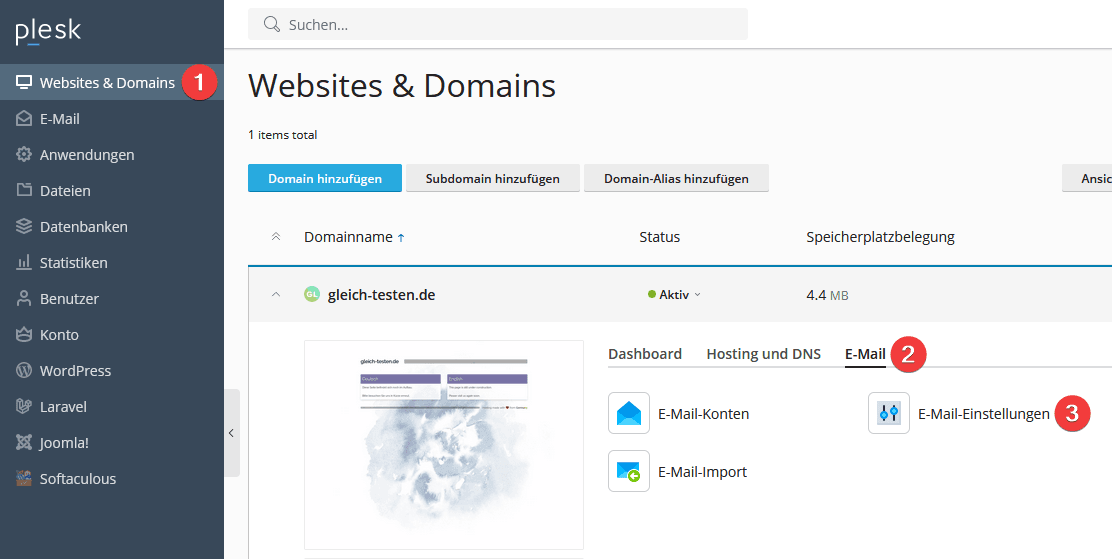Open Statistiken in the sidebar
1112x559 pixels.
pyautogui.click(x=73, y=263)
